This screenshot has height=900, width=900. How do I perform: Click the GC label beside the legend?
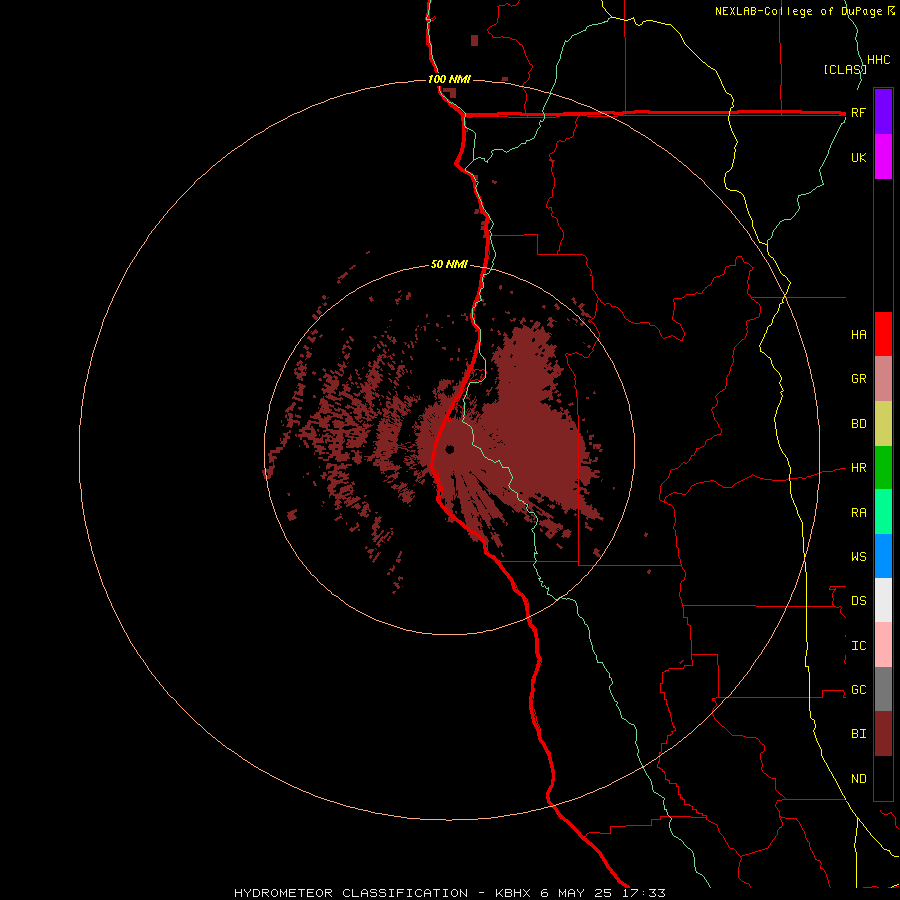pos(858,690)
